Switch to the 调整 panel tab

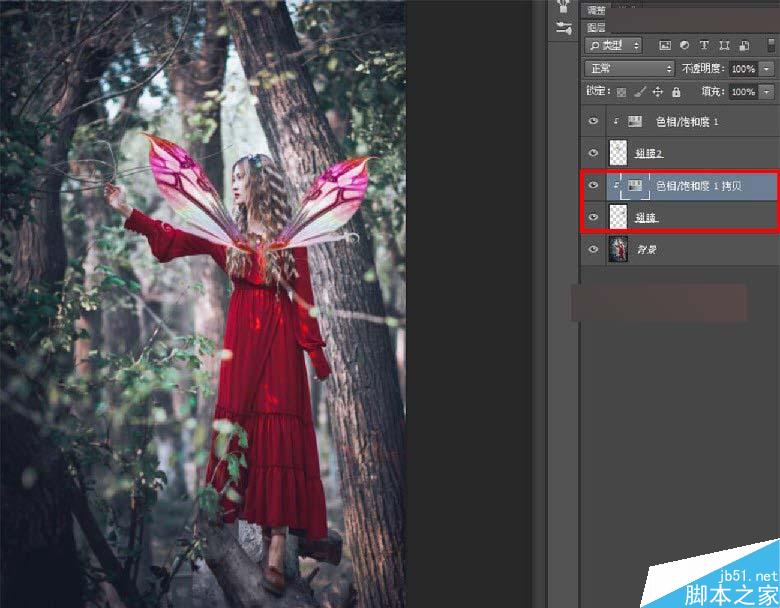tap(596, 10)
